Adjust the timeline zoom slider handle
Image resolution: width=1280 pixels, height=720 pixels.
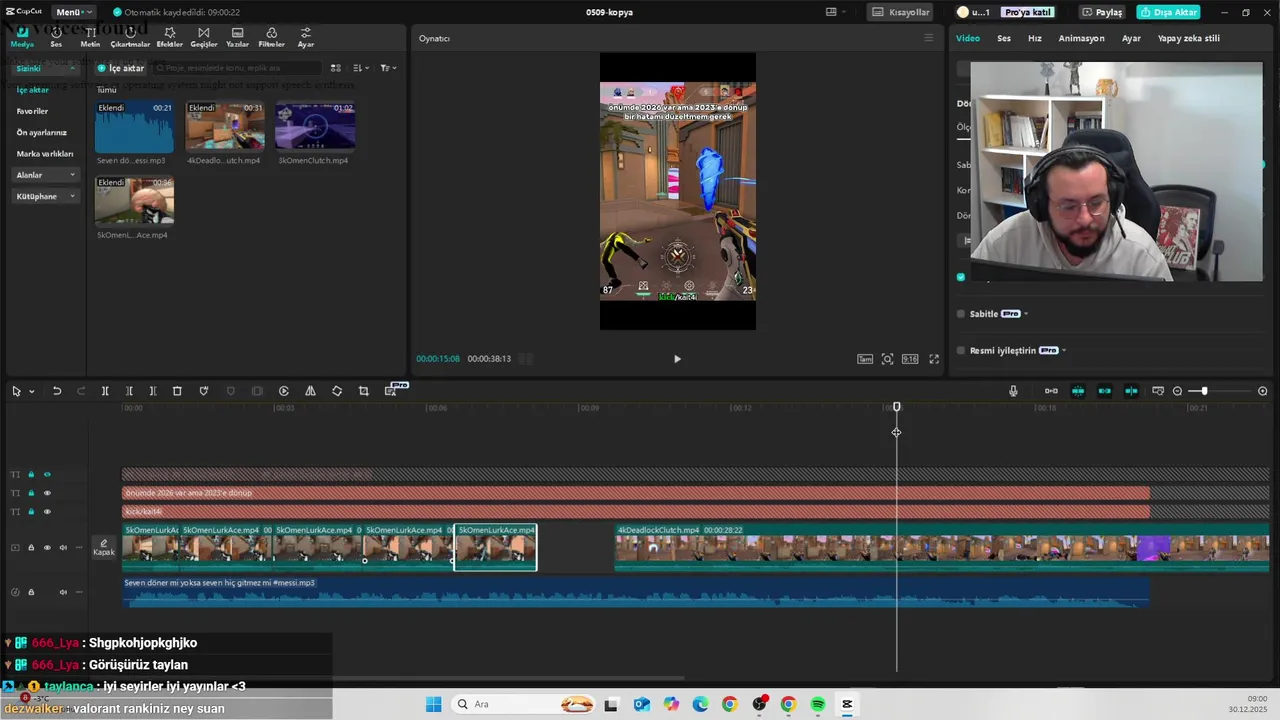point(1204,391)
